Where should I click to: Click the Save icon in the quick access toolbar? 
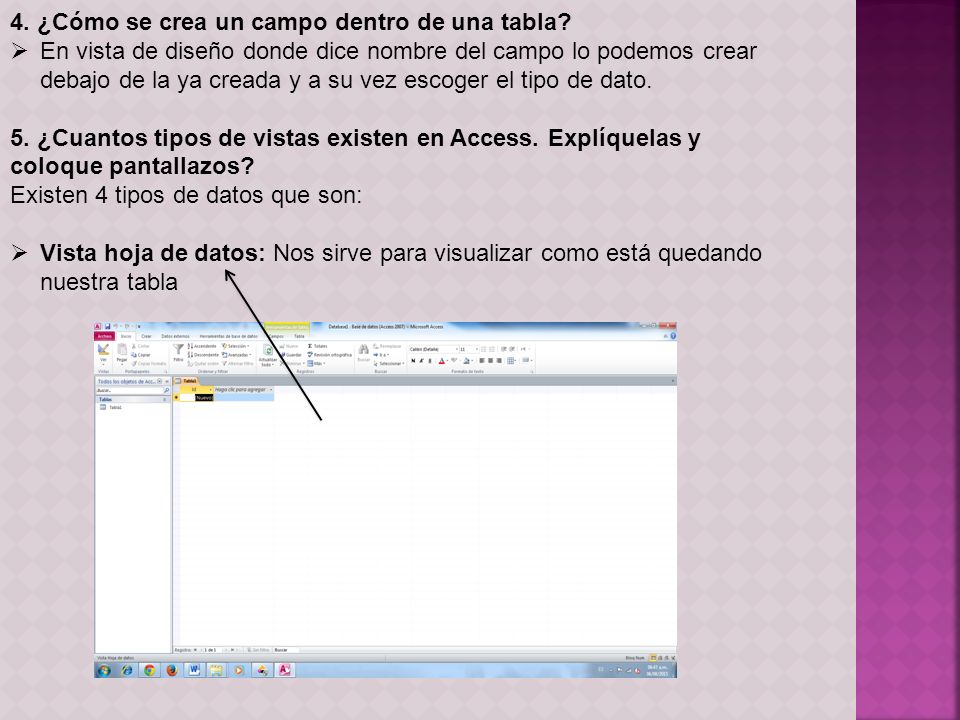click(108, 327)
